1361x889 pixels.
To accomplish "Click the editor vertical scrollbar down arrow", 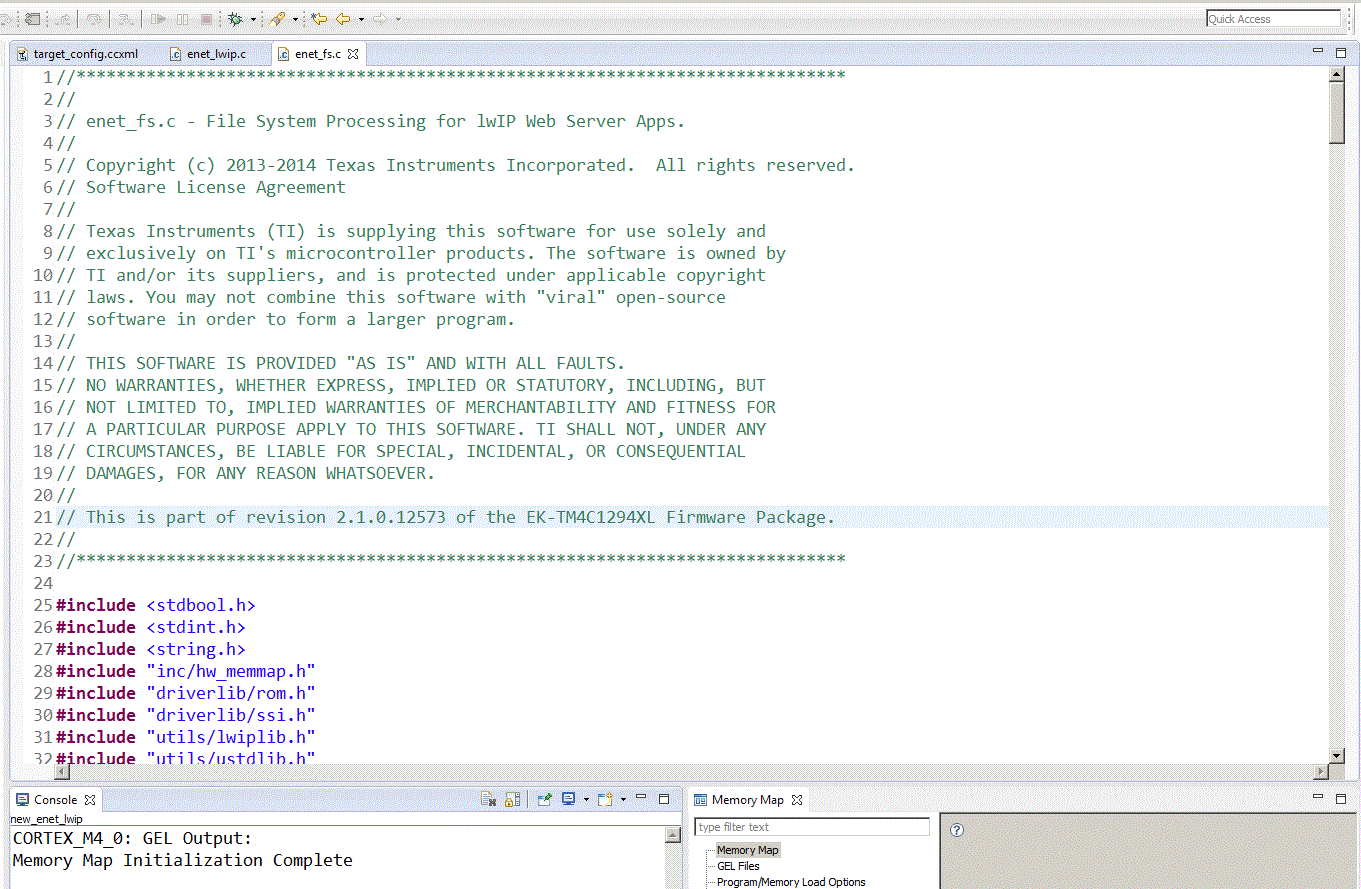I will pyautogui.click(x=1337, y=756).
